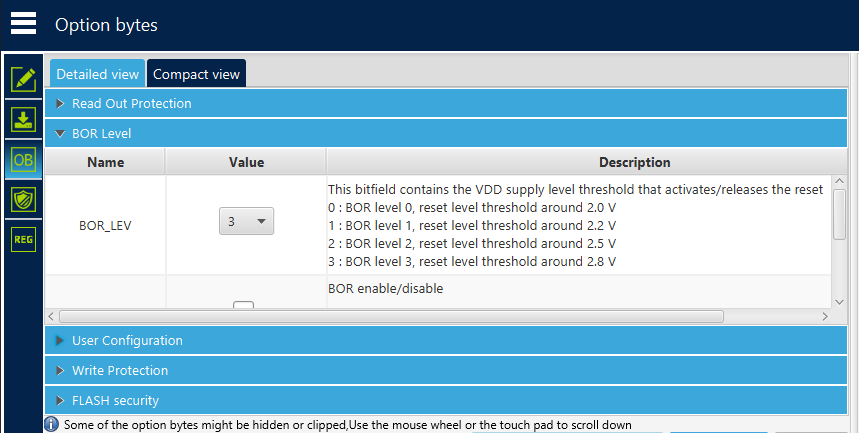The image size is (859, 433).
Task: Select the BOR_LEV name cell
Action: pyautogui.click(x=105, y=225)
